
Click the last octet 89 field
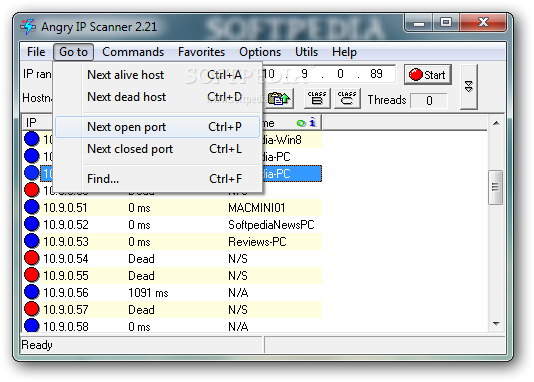(376, 74)
